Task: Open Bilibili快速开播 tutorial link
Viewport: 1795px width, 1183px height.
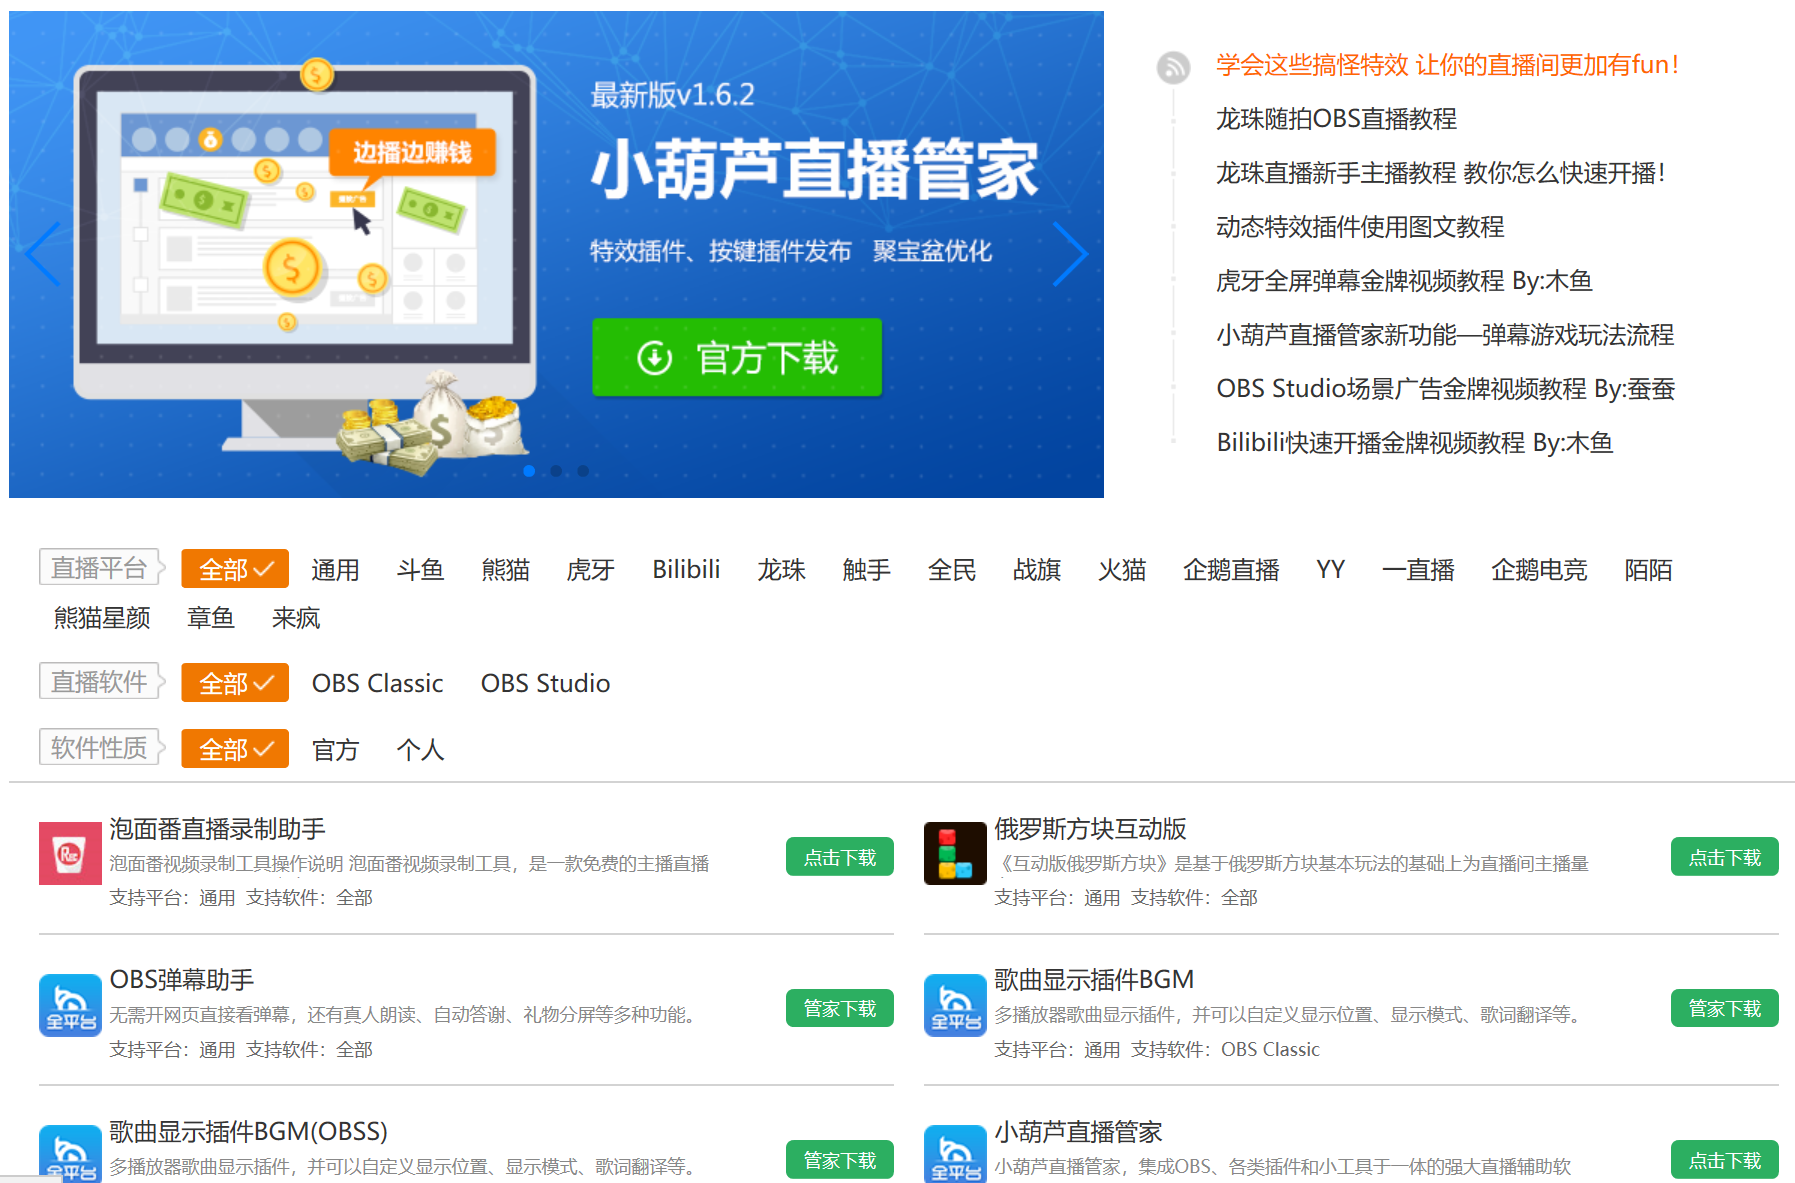Action: 1415,443
